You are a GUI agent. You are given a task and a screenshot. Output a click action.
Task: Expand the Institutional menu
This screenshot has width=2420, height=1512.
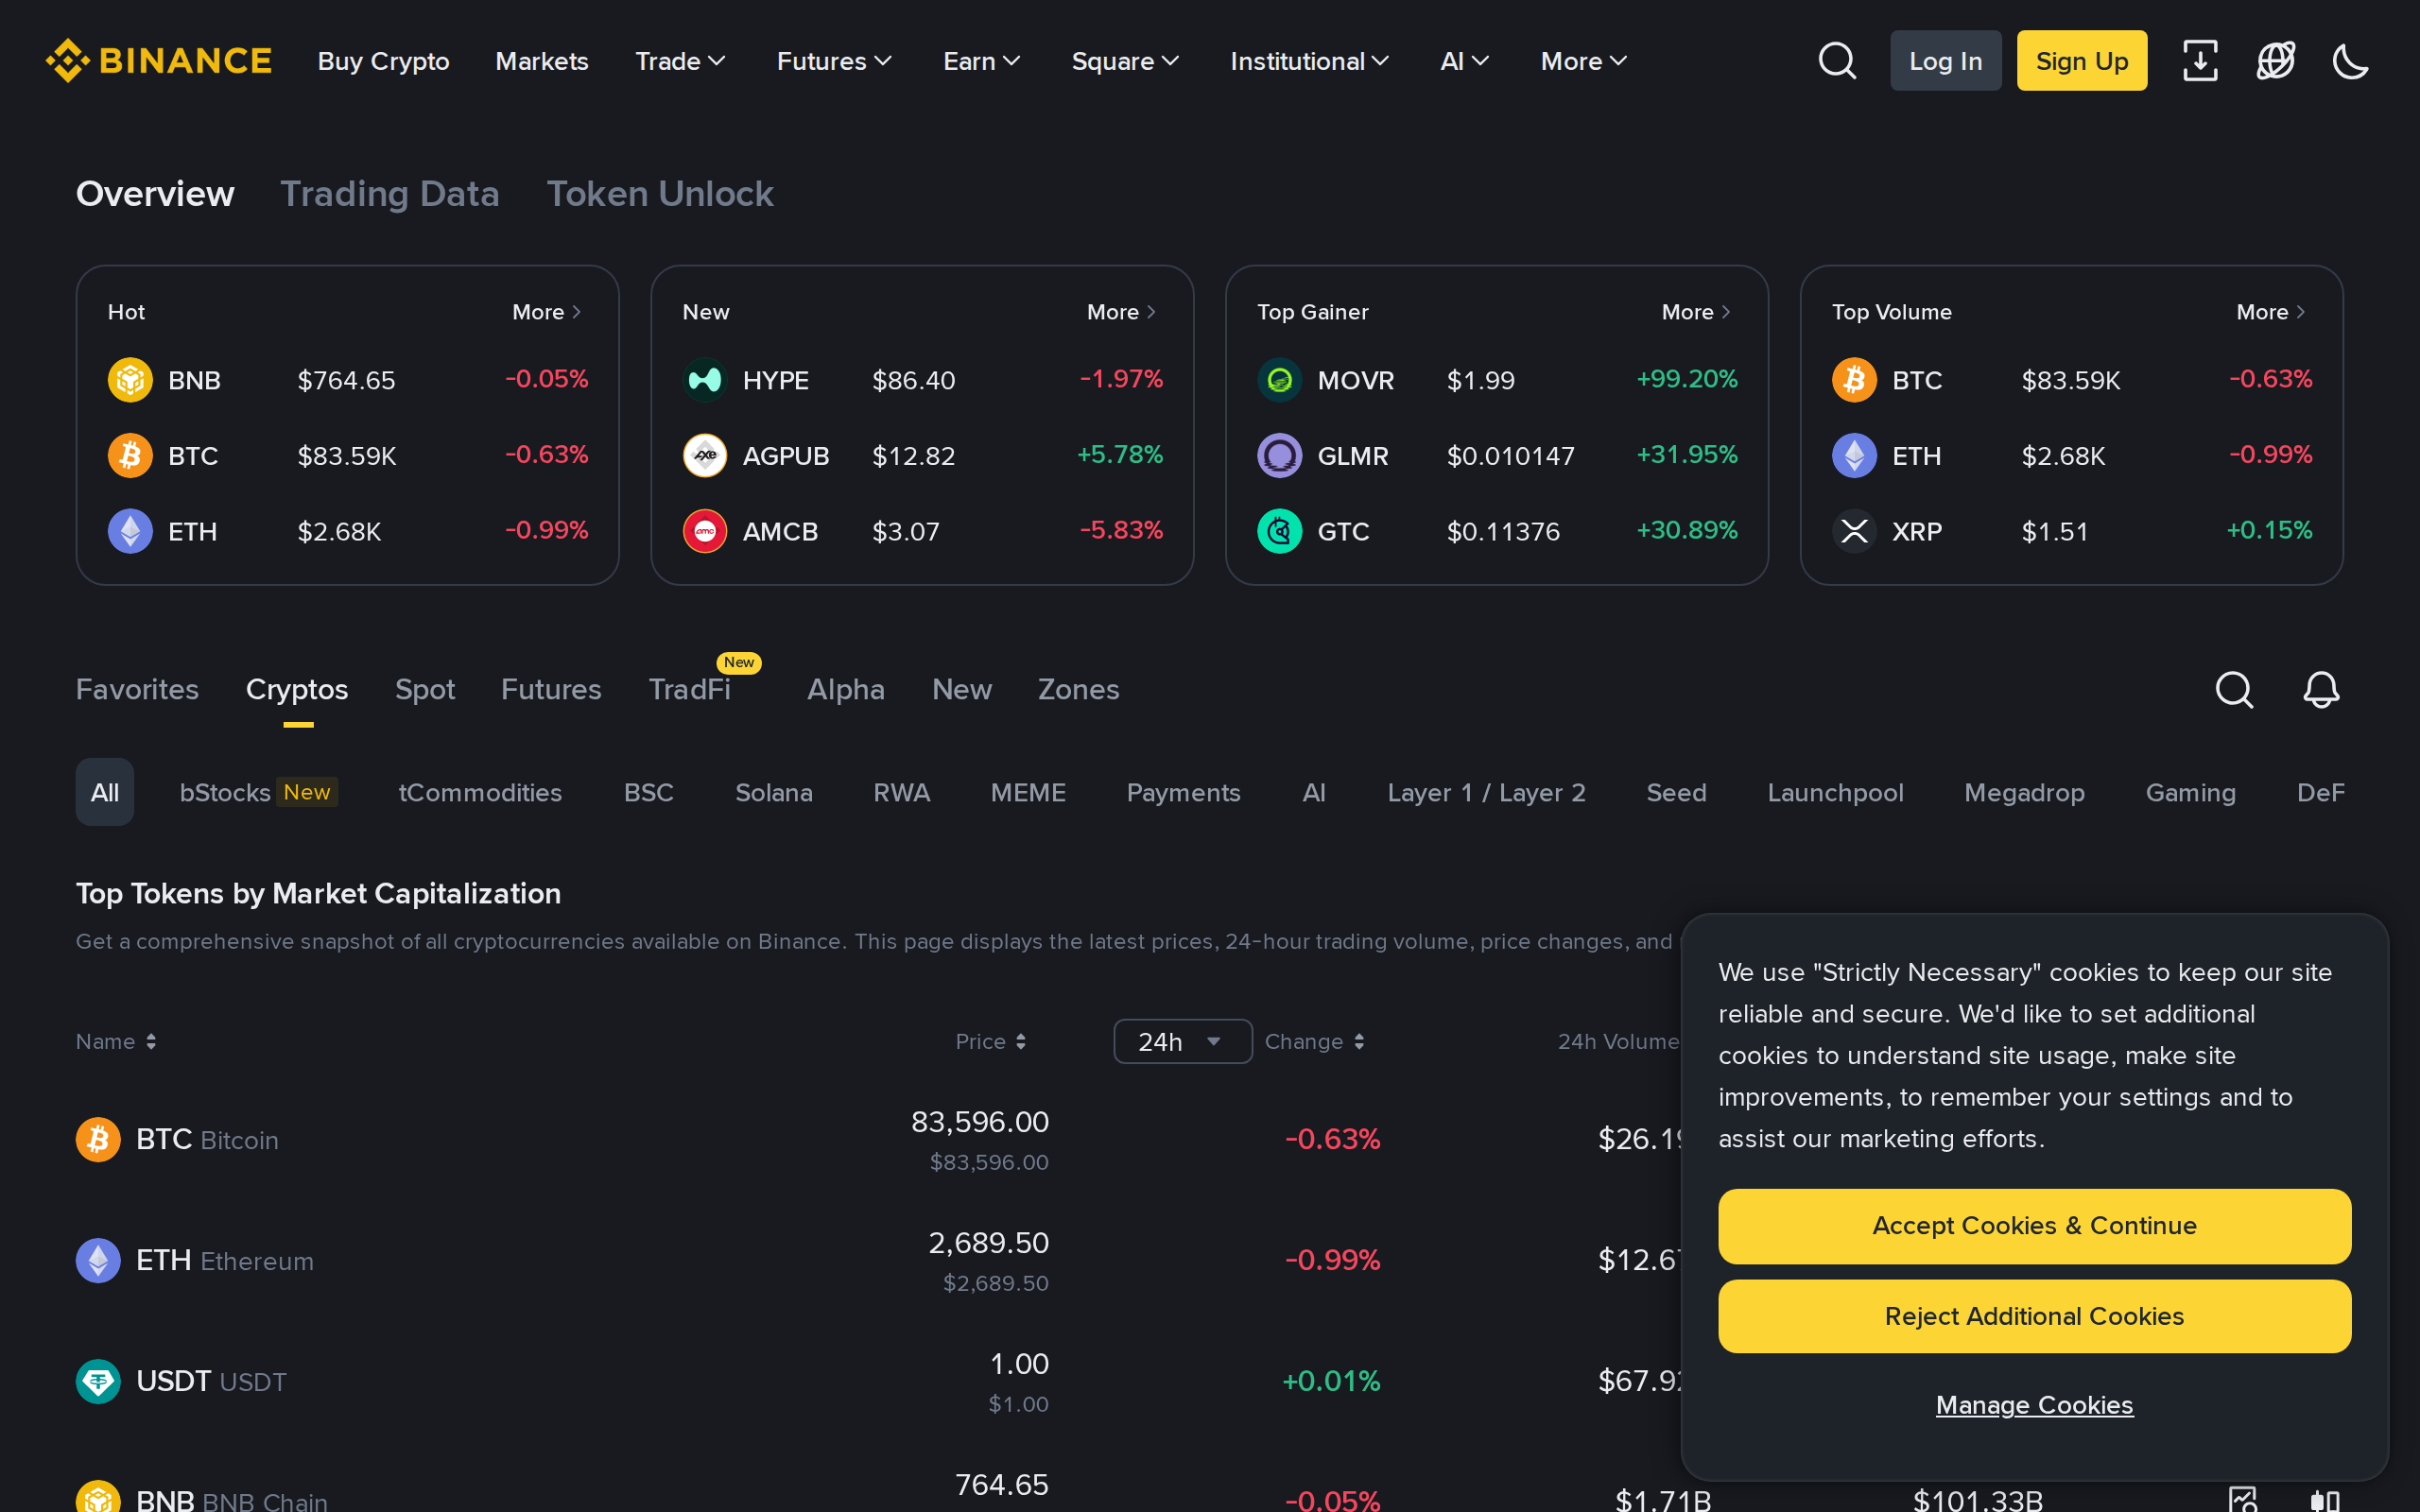pyautogui.click(x=1309, y=61)
